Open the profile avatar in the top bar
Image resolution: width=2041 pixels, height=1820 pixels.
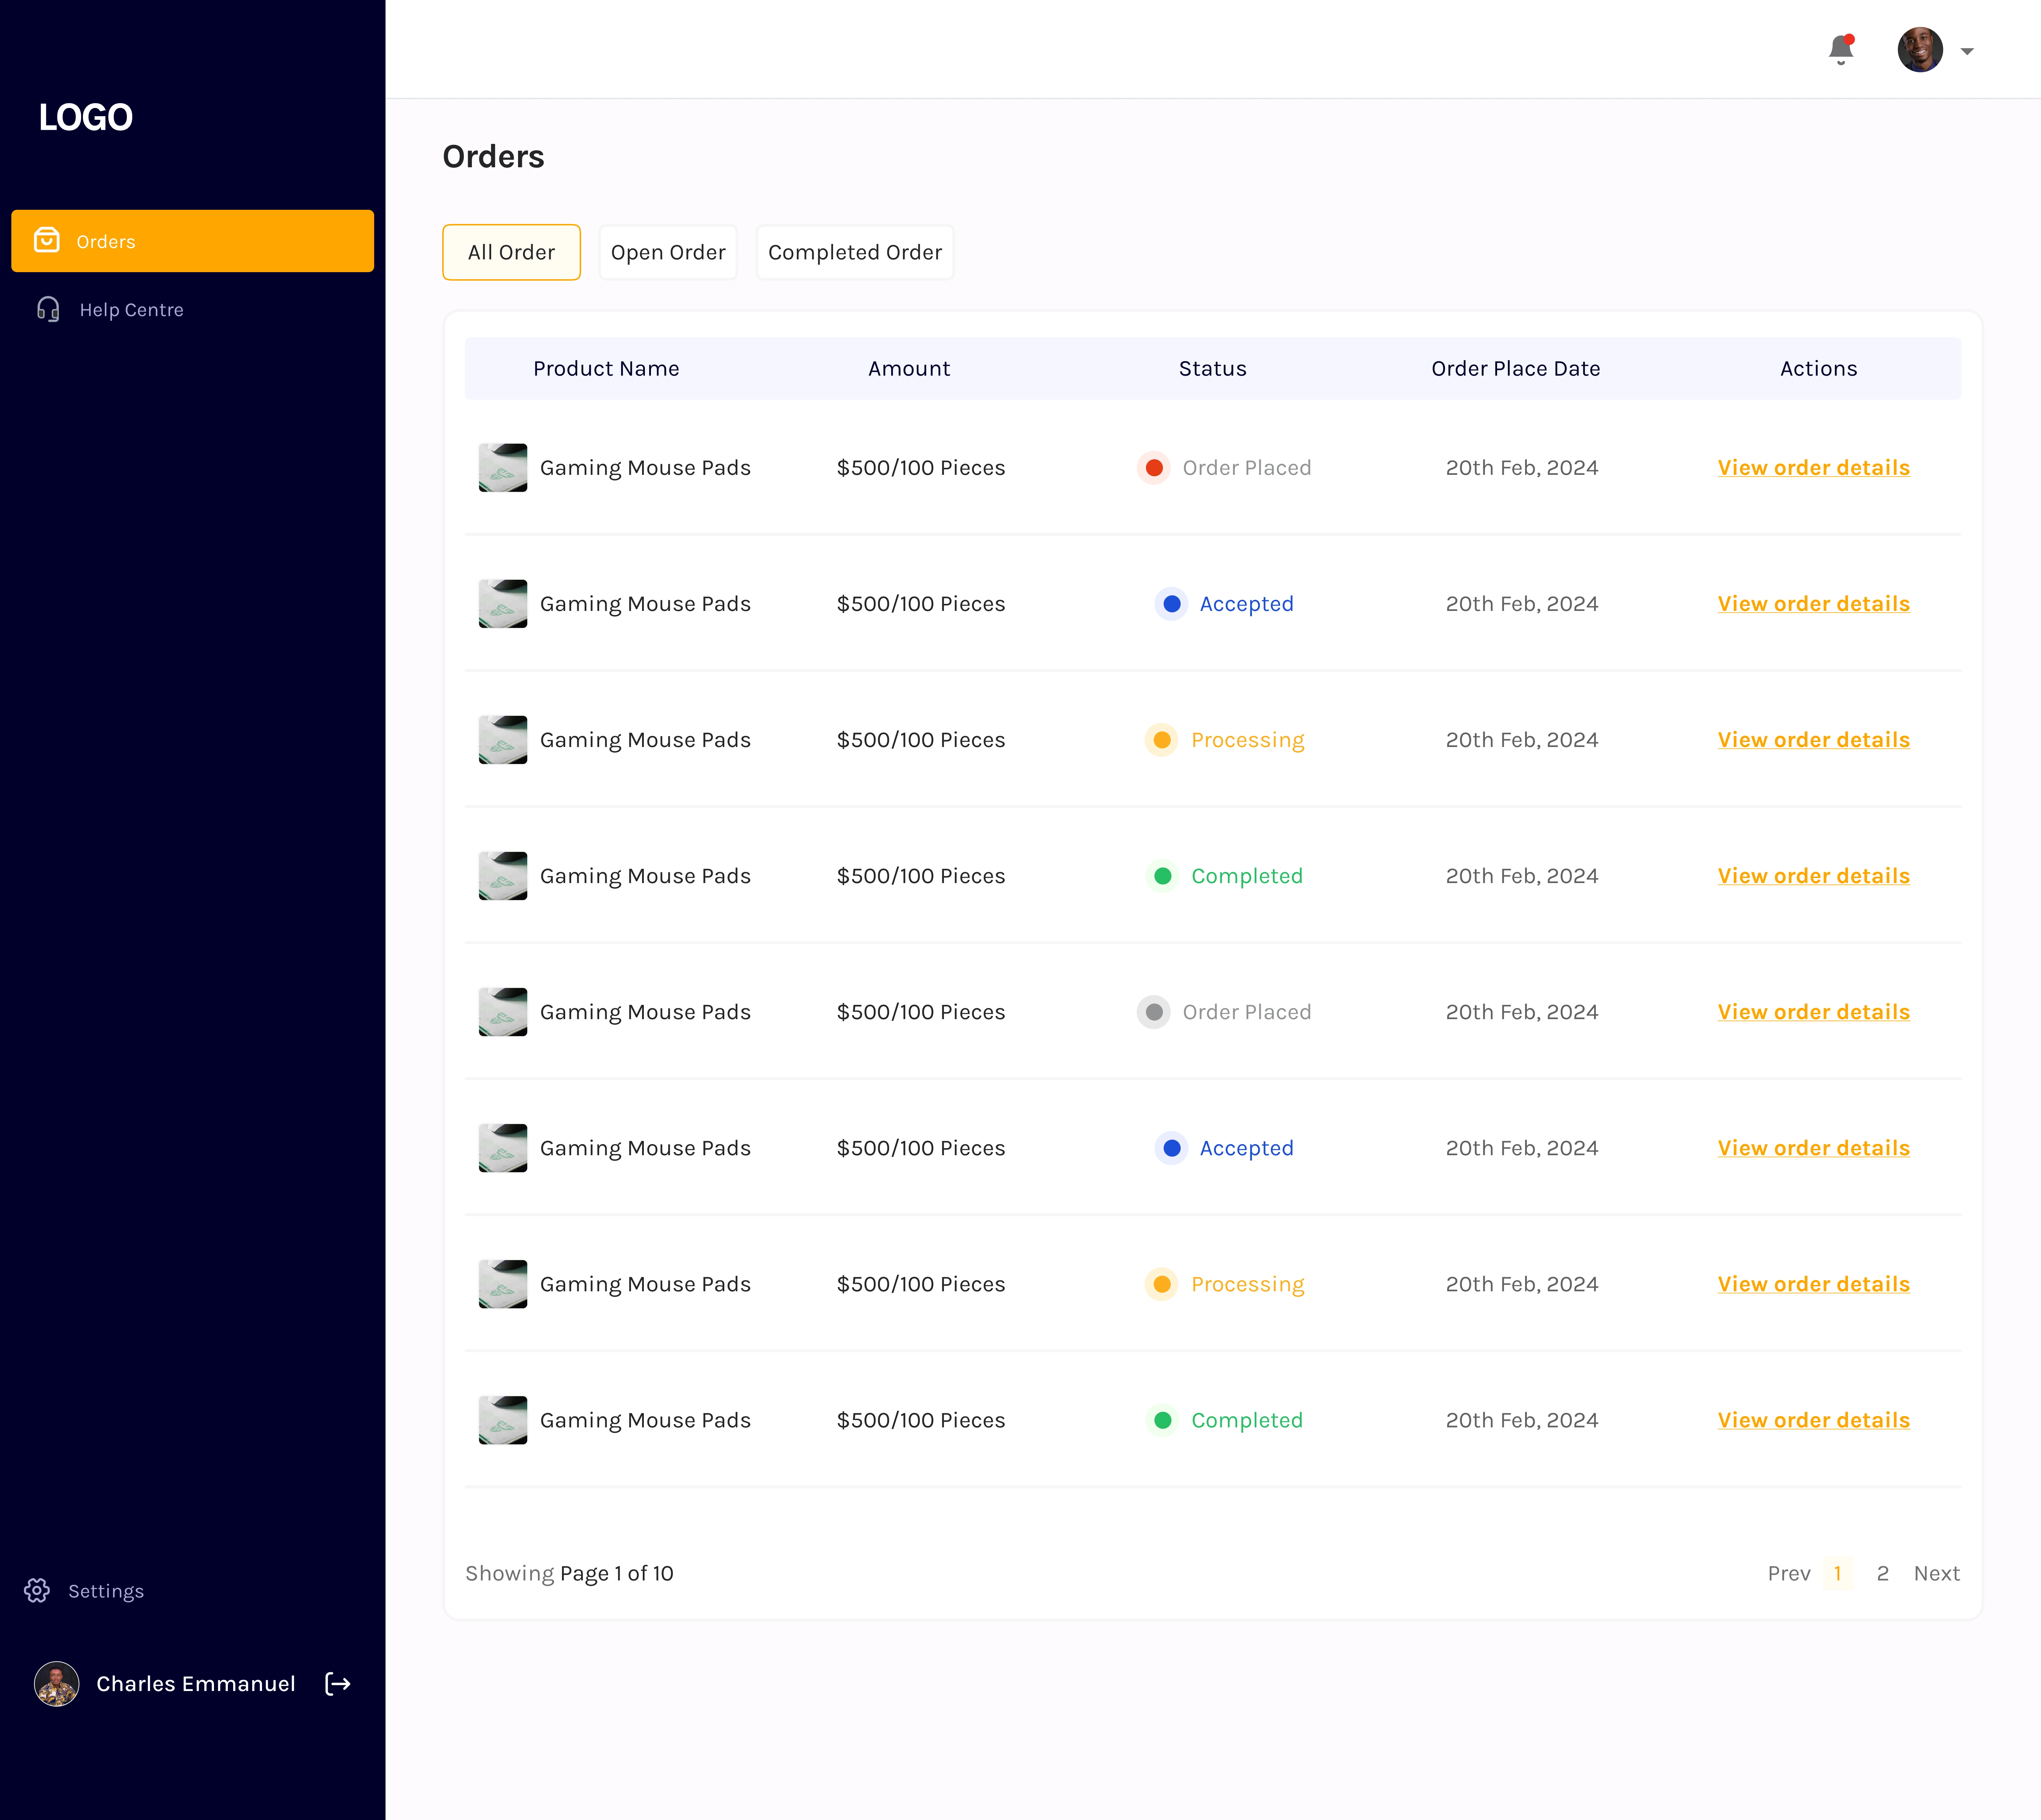1920,50
